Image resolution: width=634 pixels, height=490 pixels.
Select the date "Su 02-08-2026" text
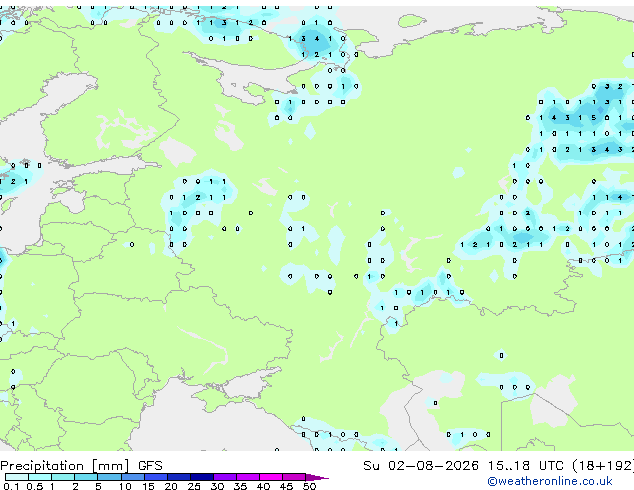421,466
